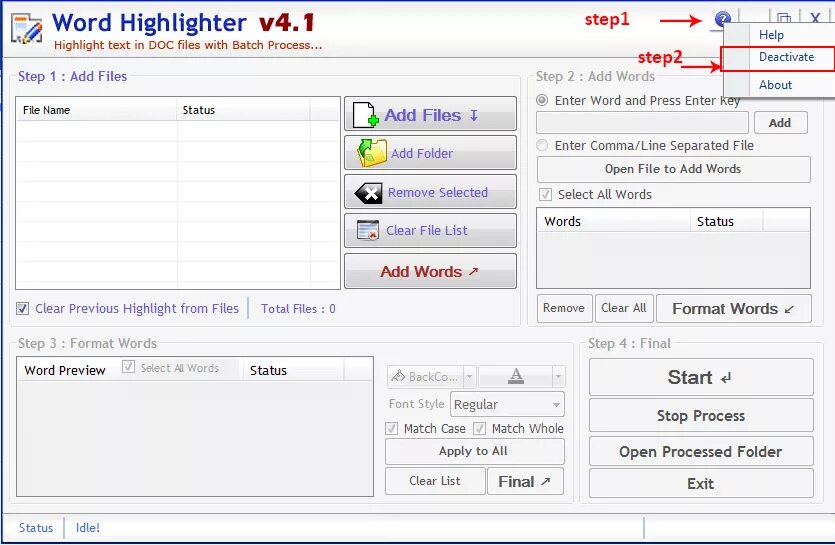Click the font color letter A icon
Viewport: 835px width, 545px height.
pyautogui.click(x=515, y=377)
